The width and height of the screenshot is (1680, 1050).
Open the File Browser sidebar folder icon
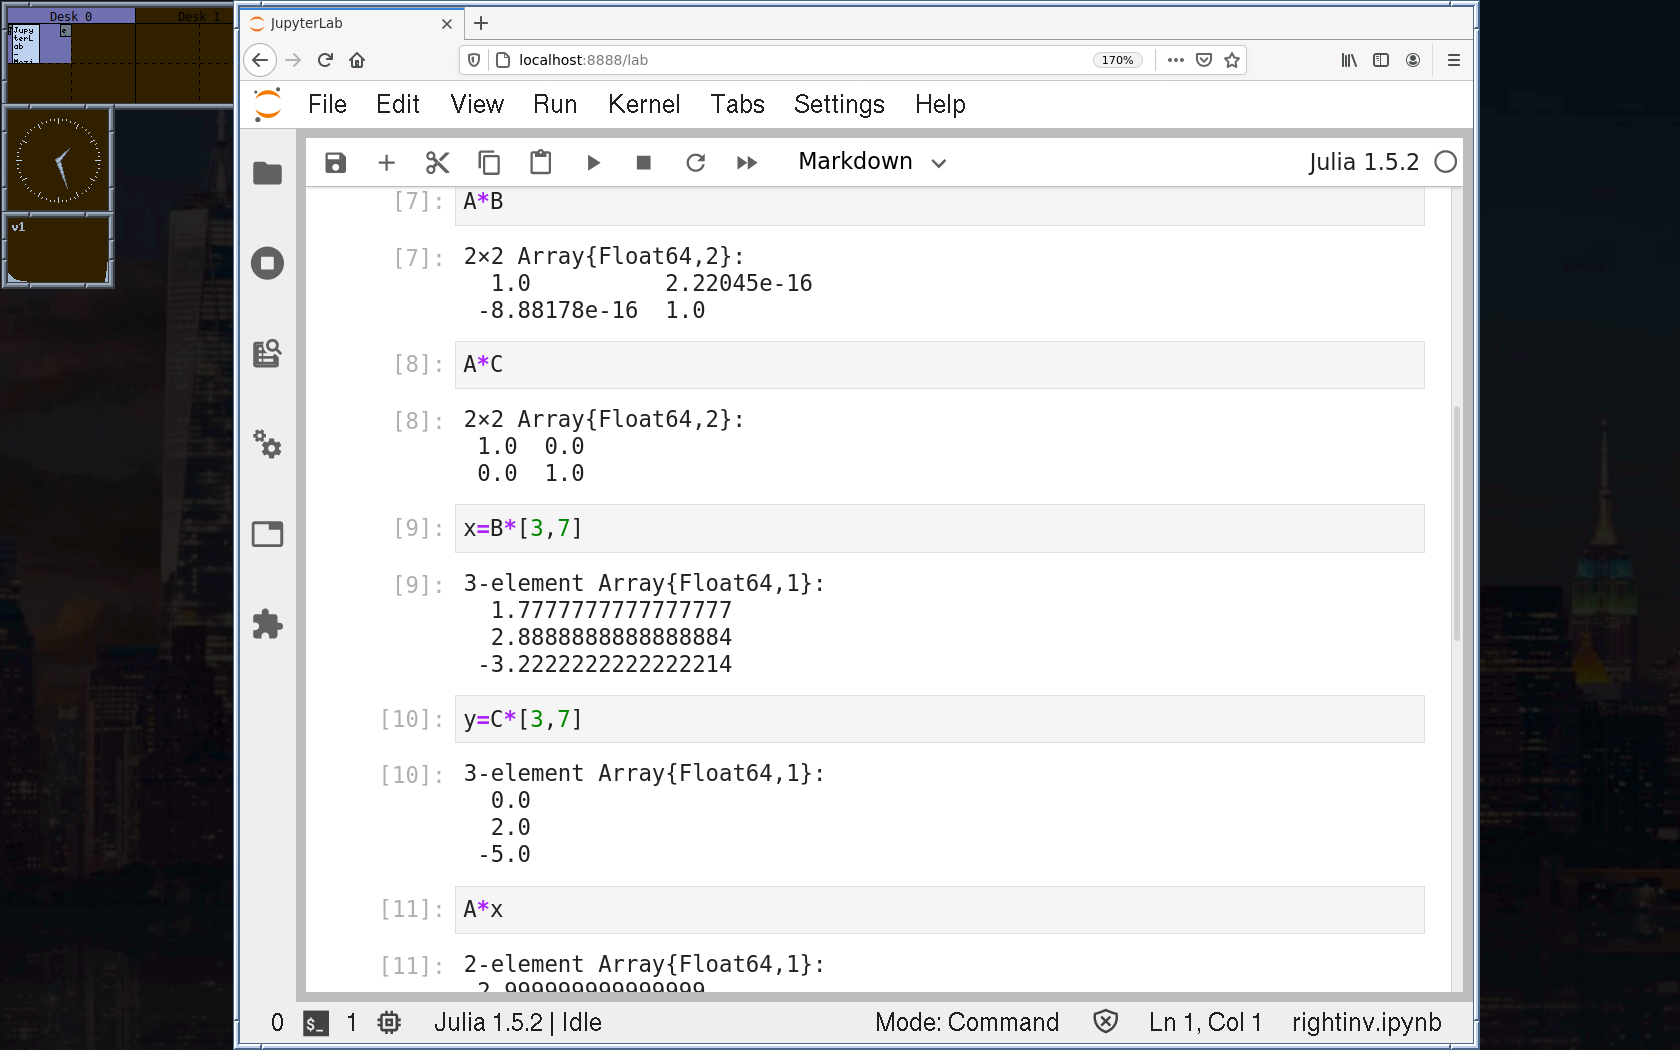coord(267,174)
